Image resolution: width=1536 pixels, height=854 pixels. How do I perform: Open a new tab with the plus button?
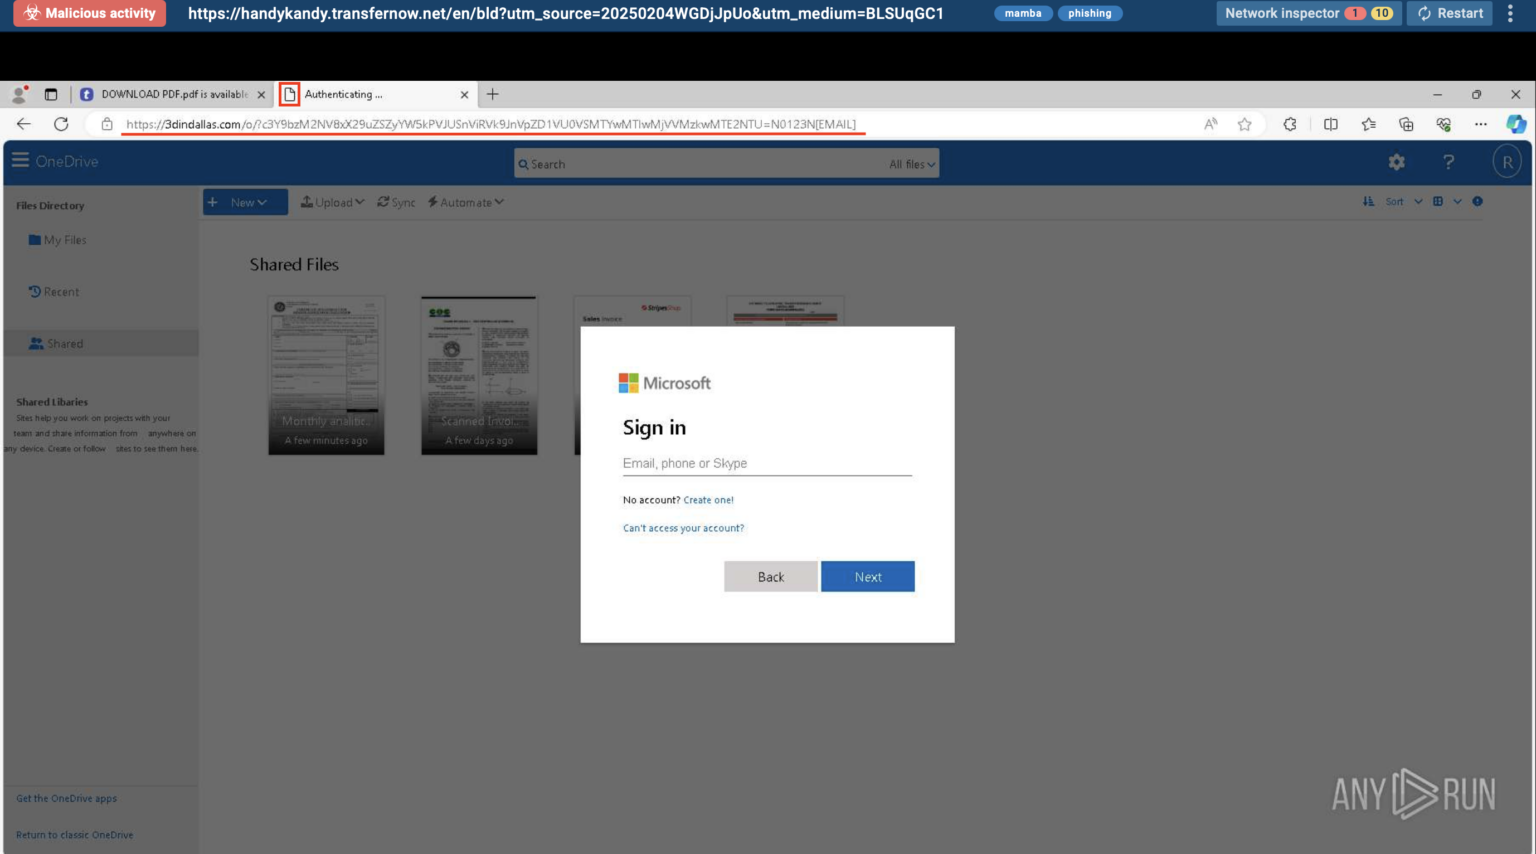(x=492, y=94)
